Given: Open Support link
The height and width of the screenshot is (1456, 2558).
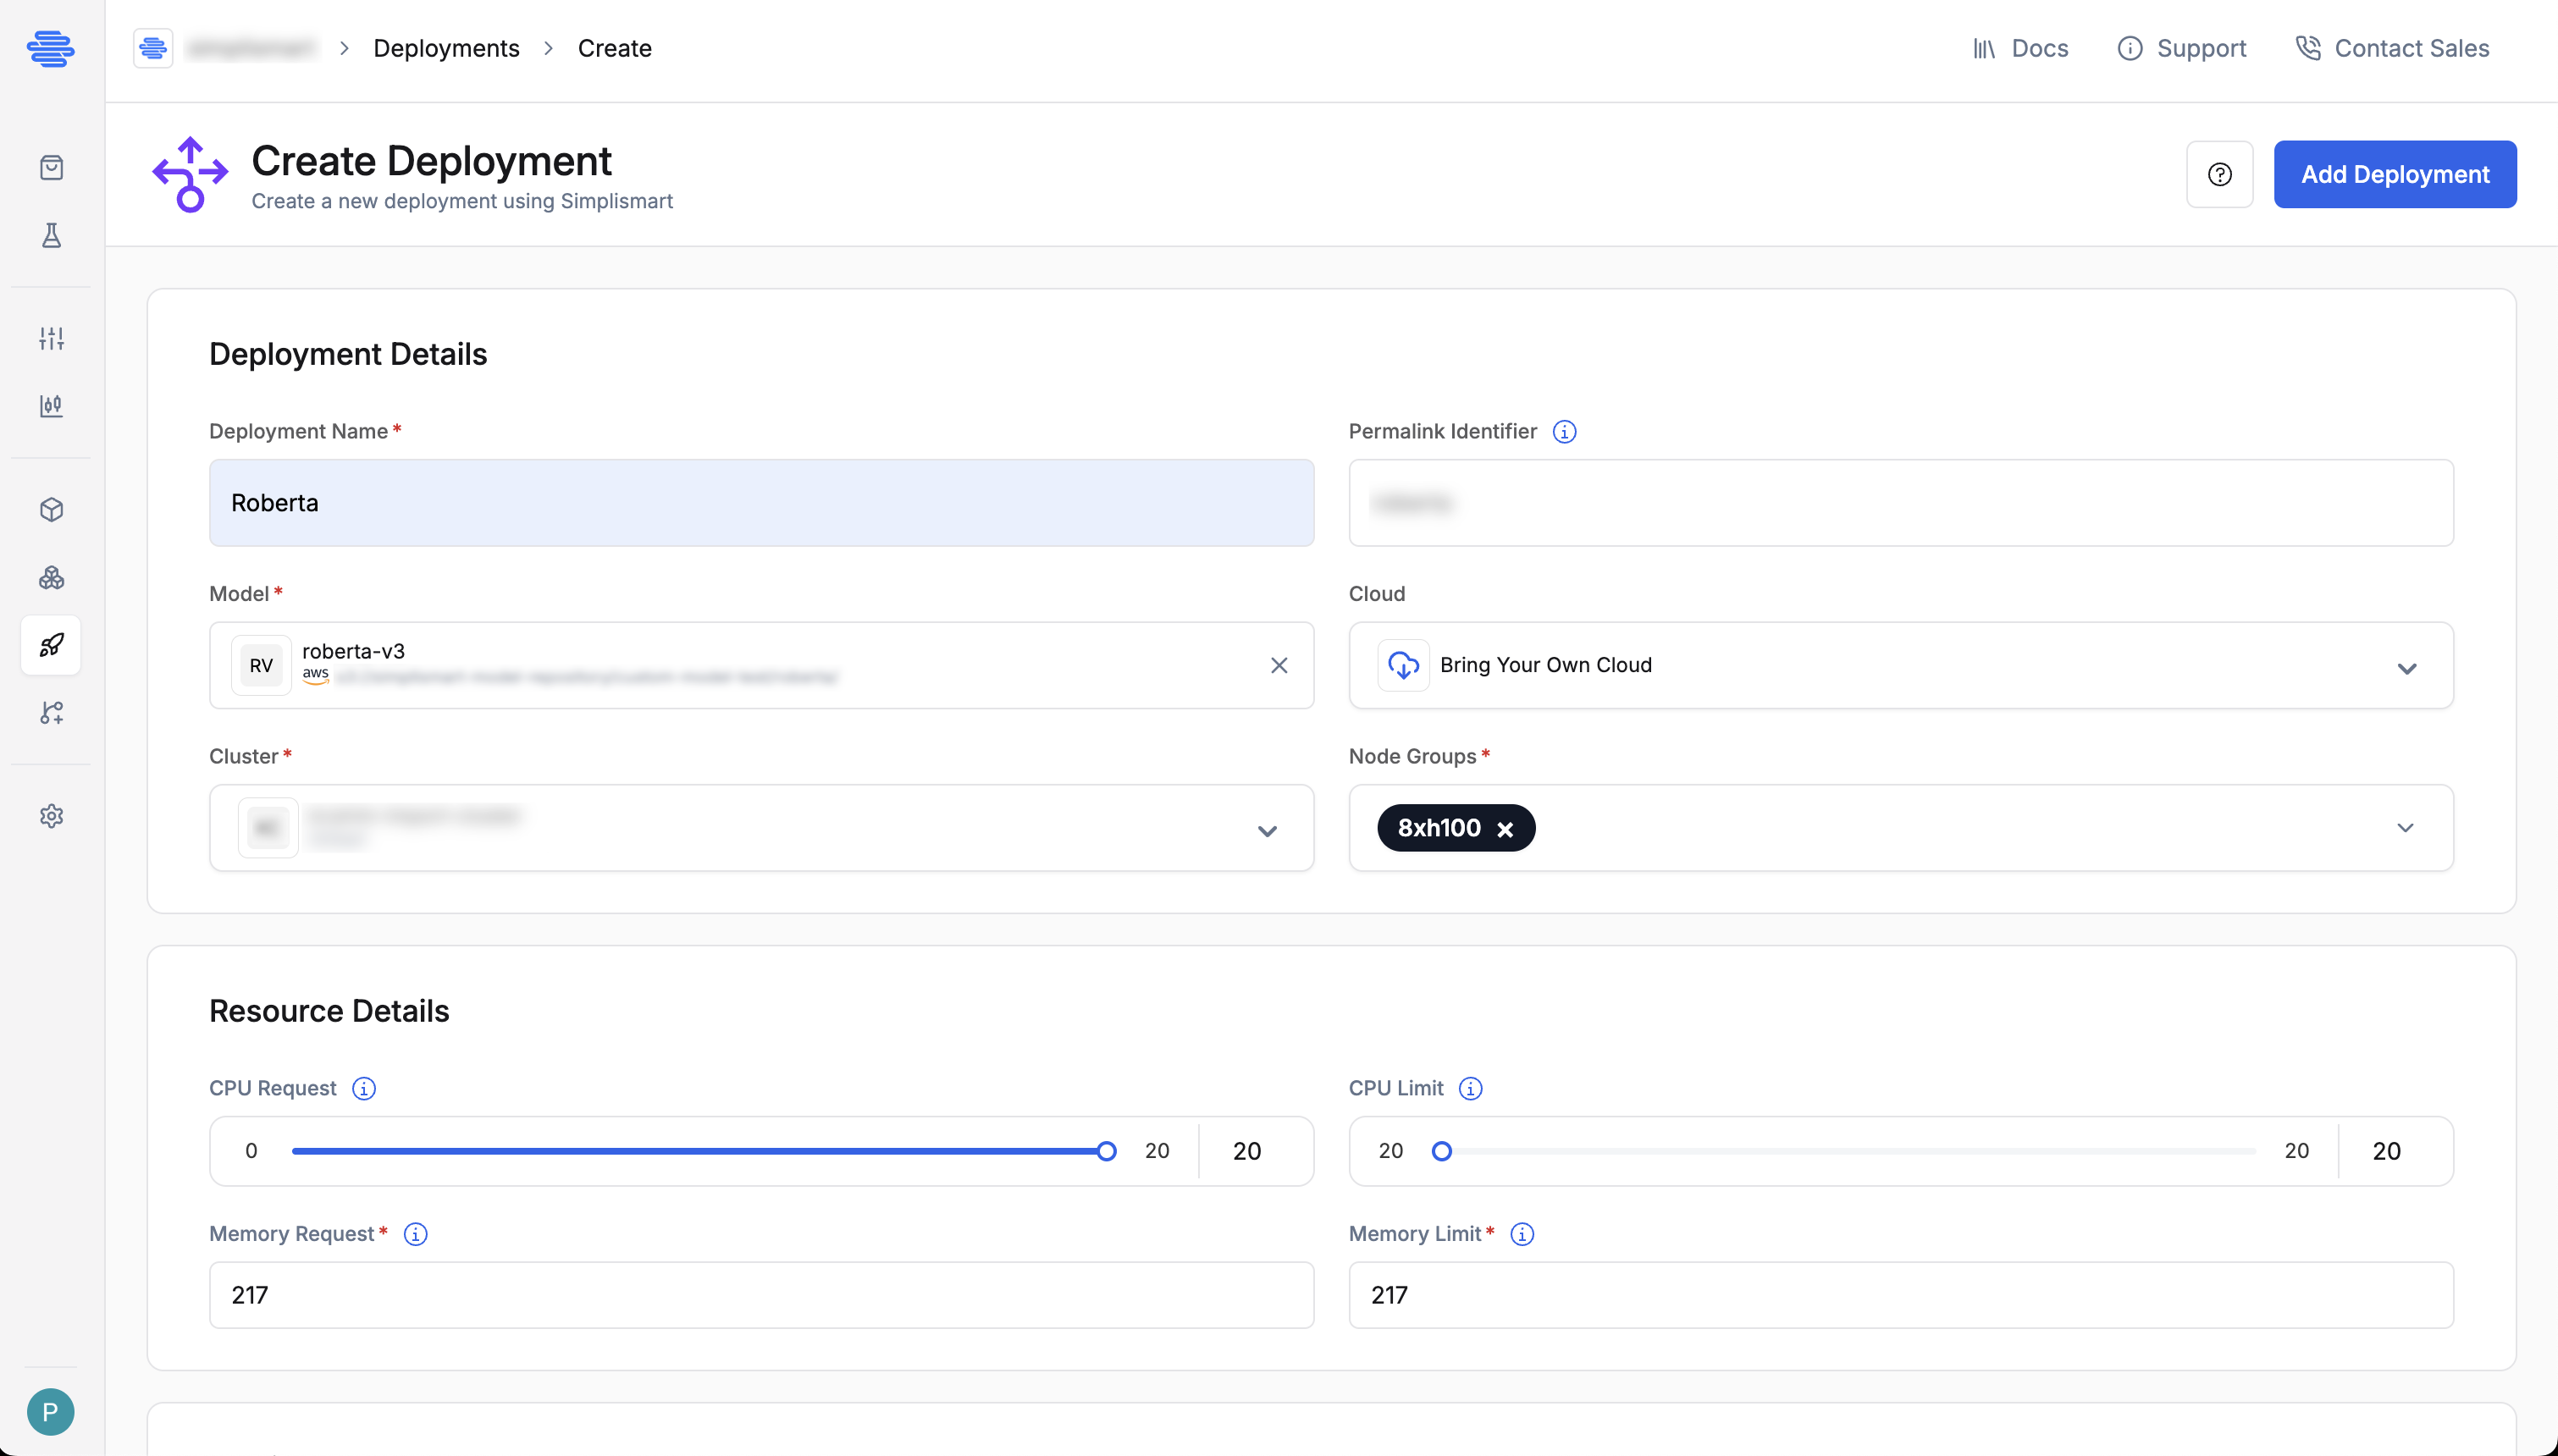Looking at the screenshot, I should [2182, 48].
